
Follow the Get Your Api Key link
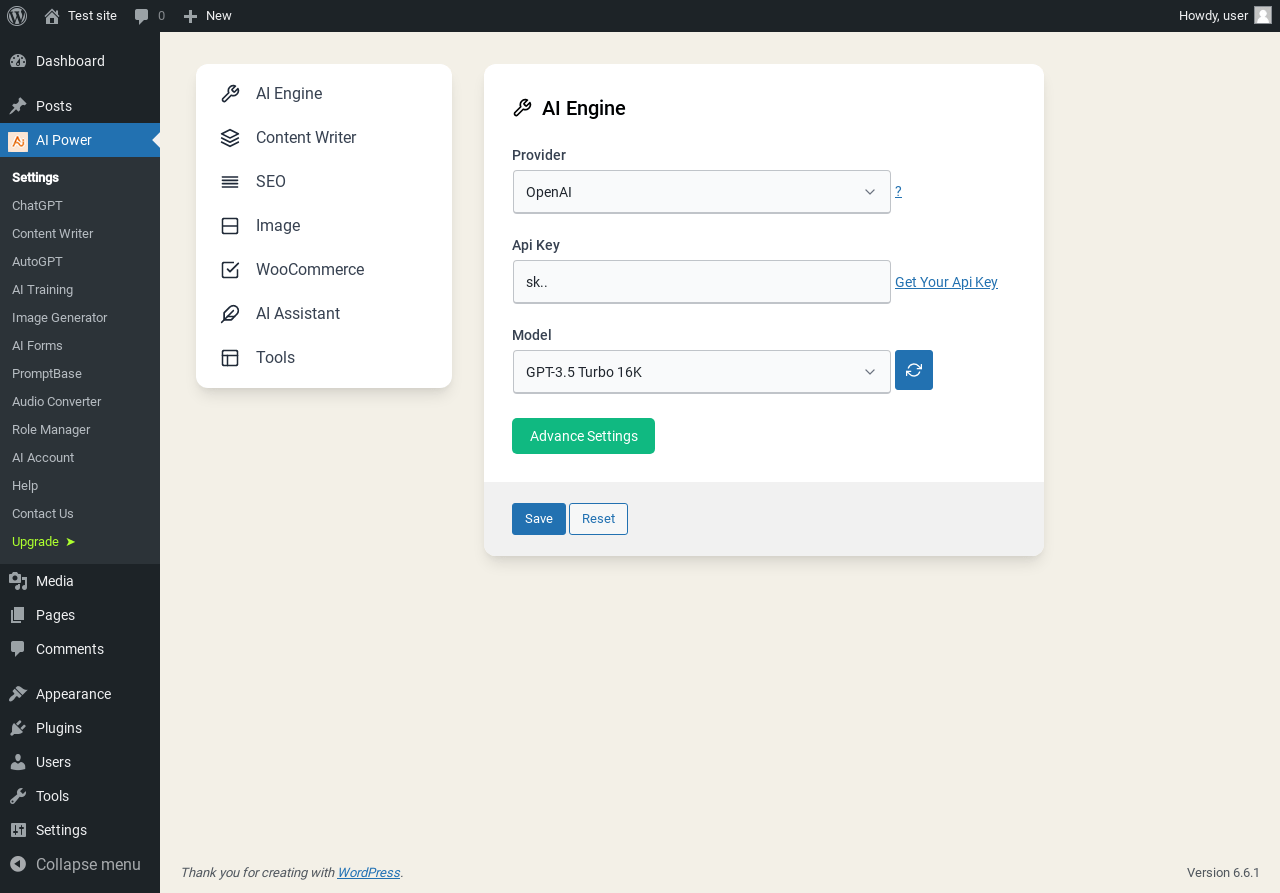pos(946,282)
